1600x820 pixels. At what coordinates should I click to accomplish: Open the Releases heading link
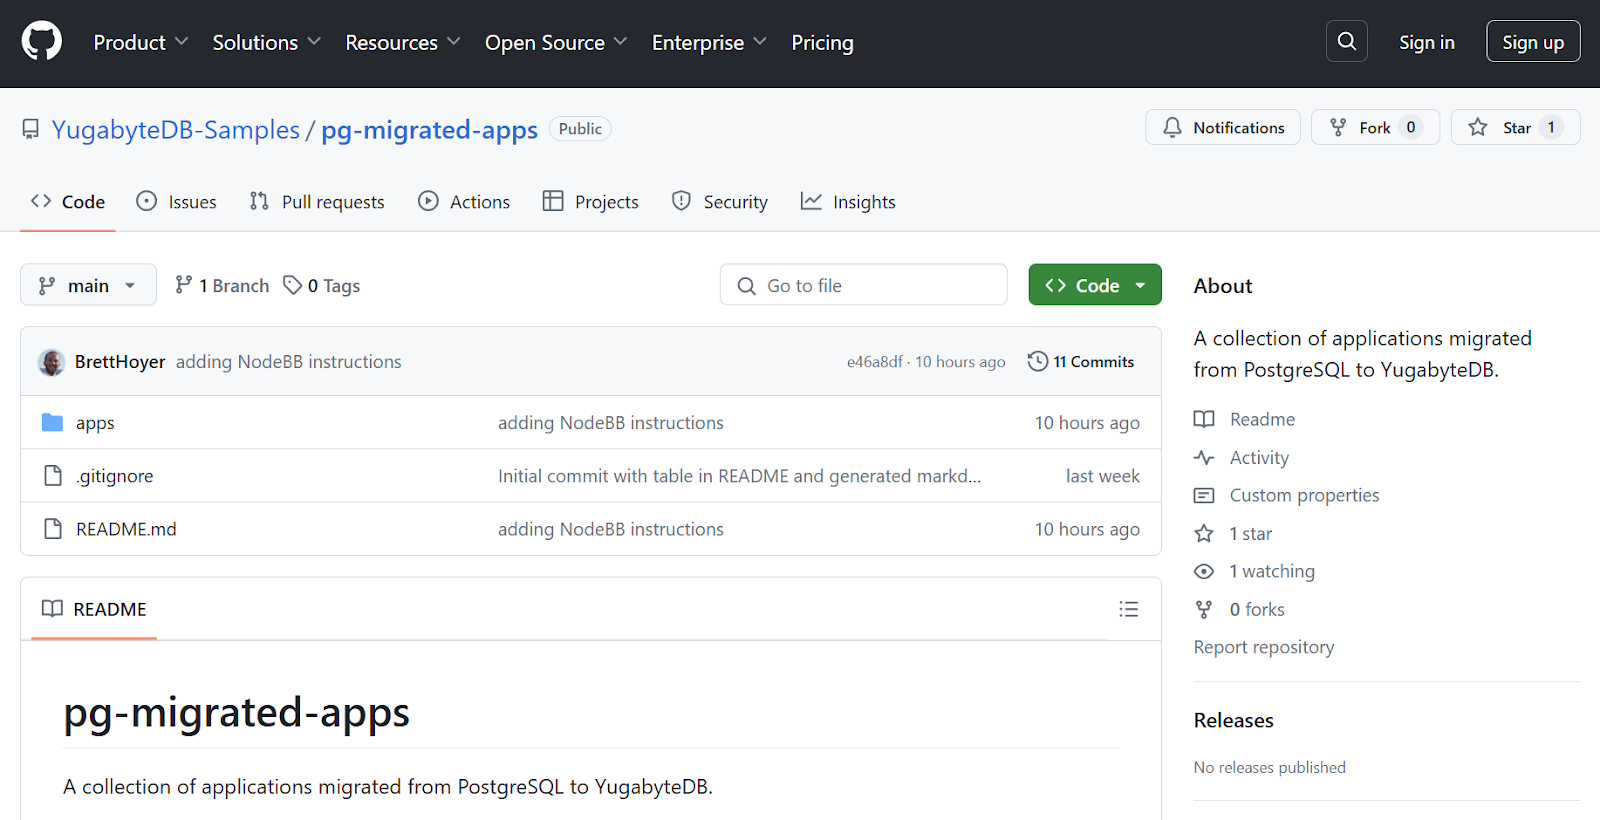tap(1234, 720)
